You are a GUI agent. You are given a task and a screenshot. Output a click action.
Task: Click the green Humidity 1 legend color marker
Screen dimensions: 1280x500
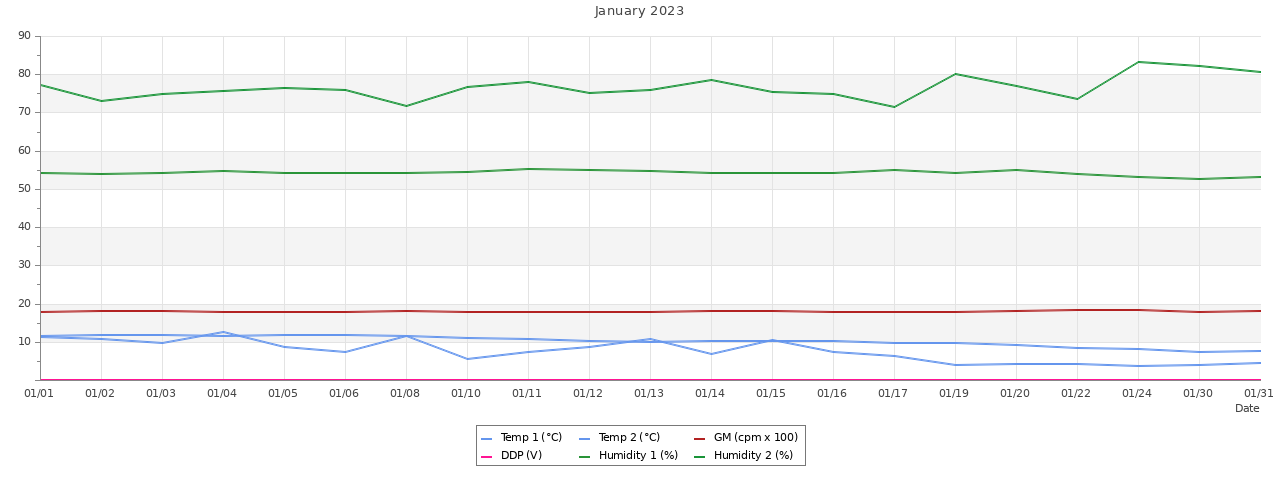585,457
